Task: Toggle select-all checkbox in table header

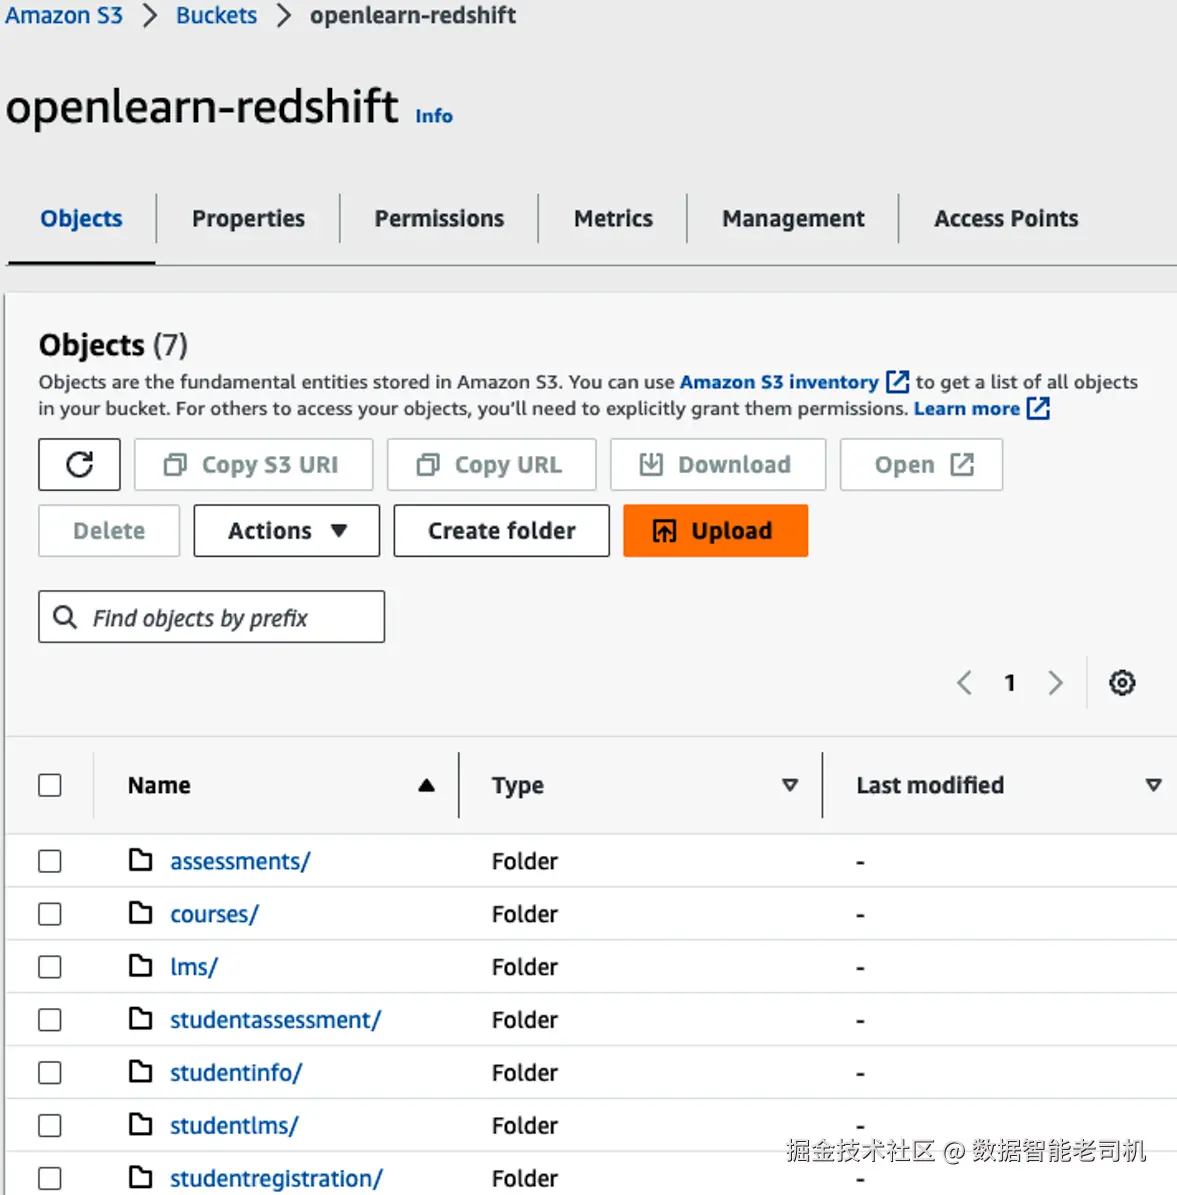Action: pyautogui.click(x=50, y=785)
